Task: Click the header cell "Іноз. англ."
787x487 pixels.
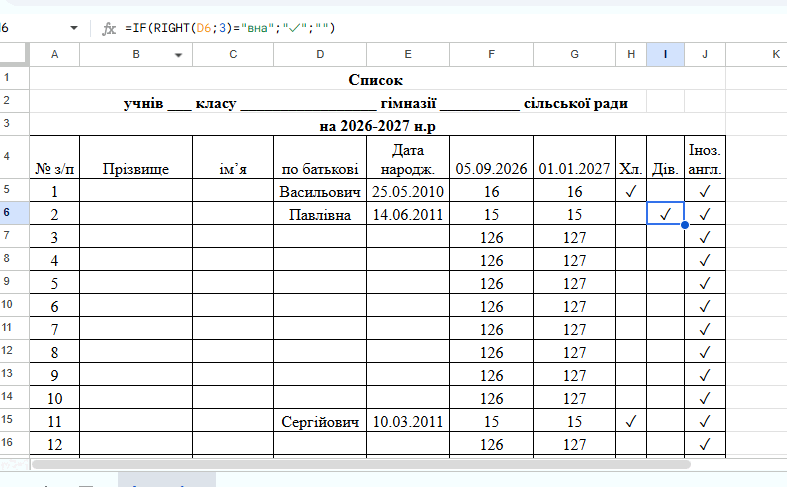Action: [705, 157]
